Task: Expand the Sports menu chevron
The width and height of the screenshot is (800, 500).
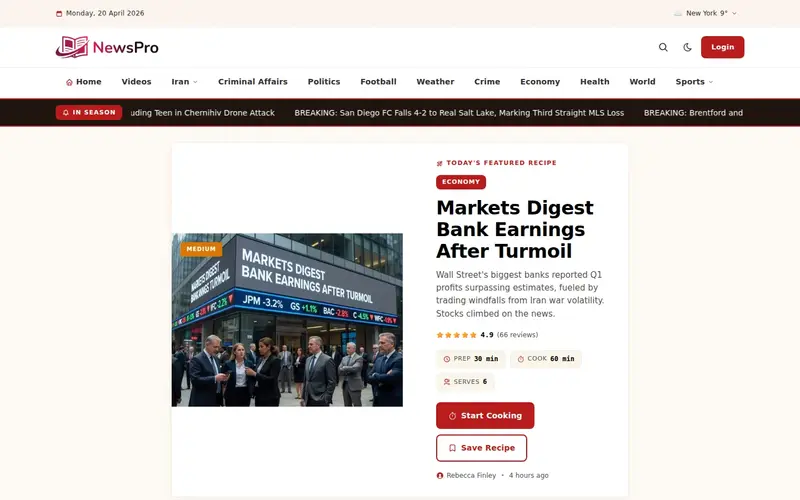Action: [x=711, y=82]
